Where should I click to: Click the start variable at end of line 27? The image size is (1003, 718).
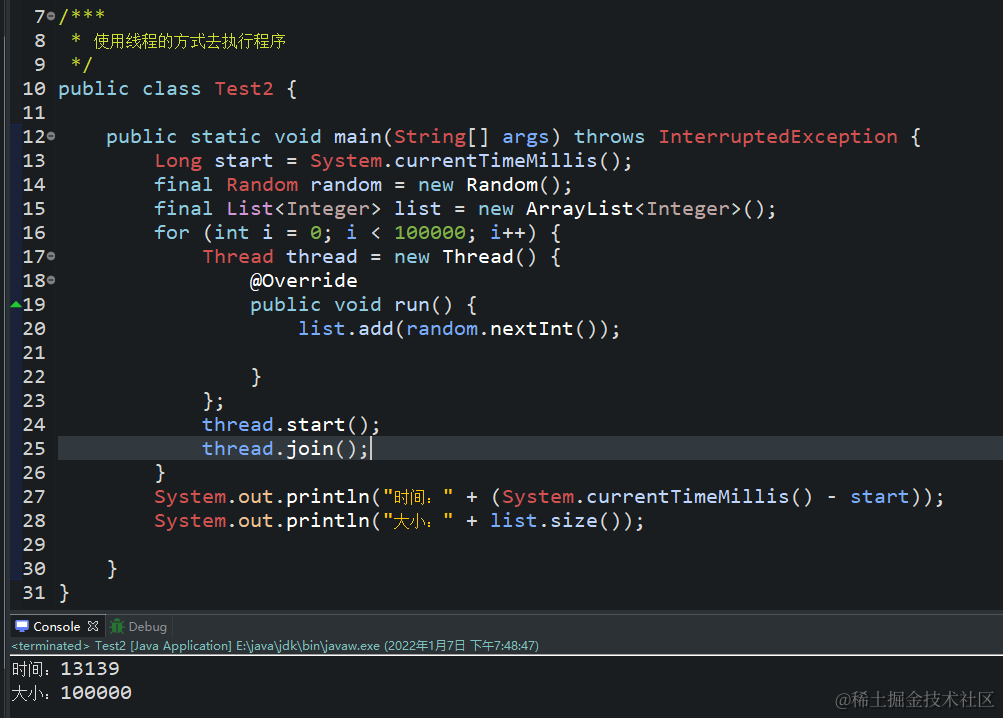(880, 497)
